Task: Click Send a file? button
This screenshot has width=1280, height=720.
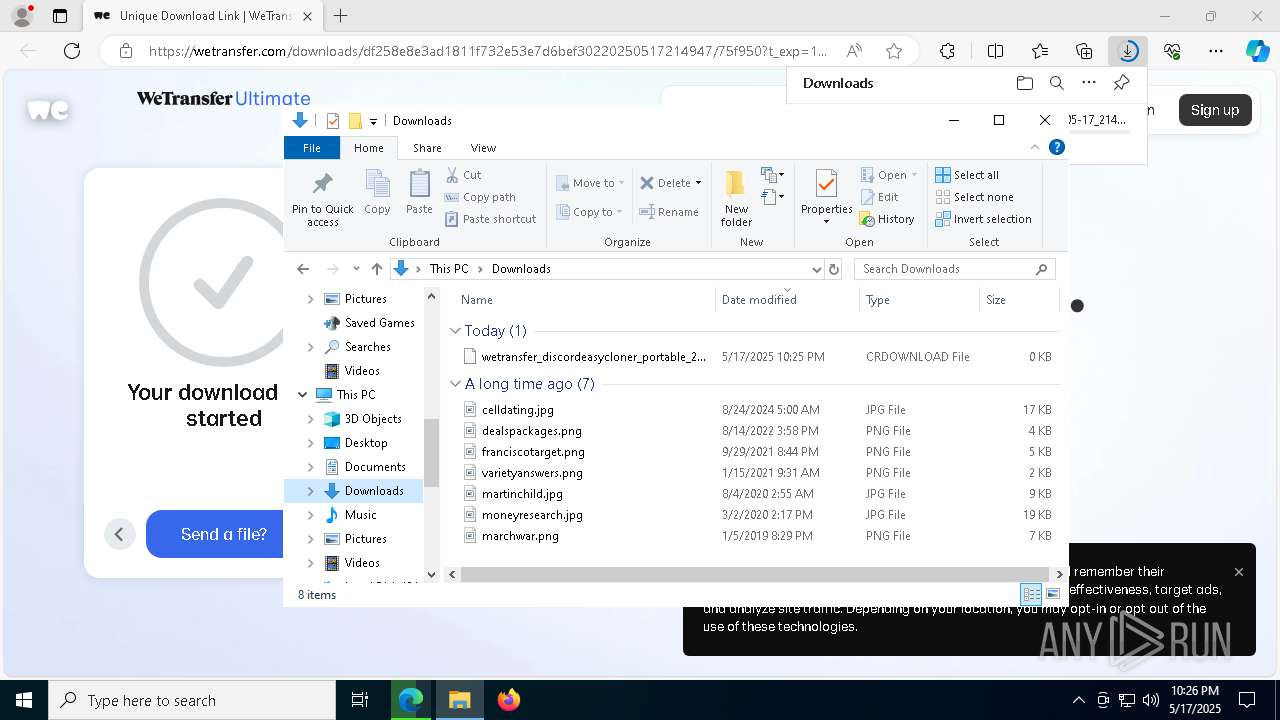Action: click(223, 534)
